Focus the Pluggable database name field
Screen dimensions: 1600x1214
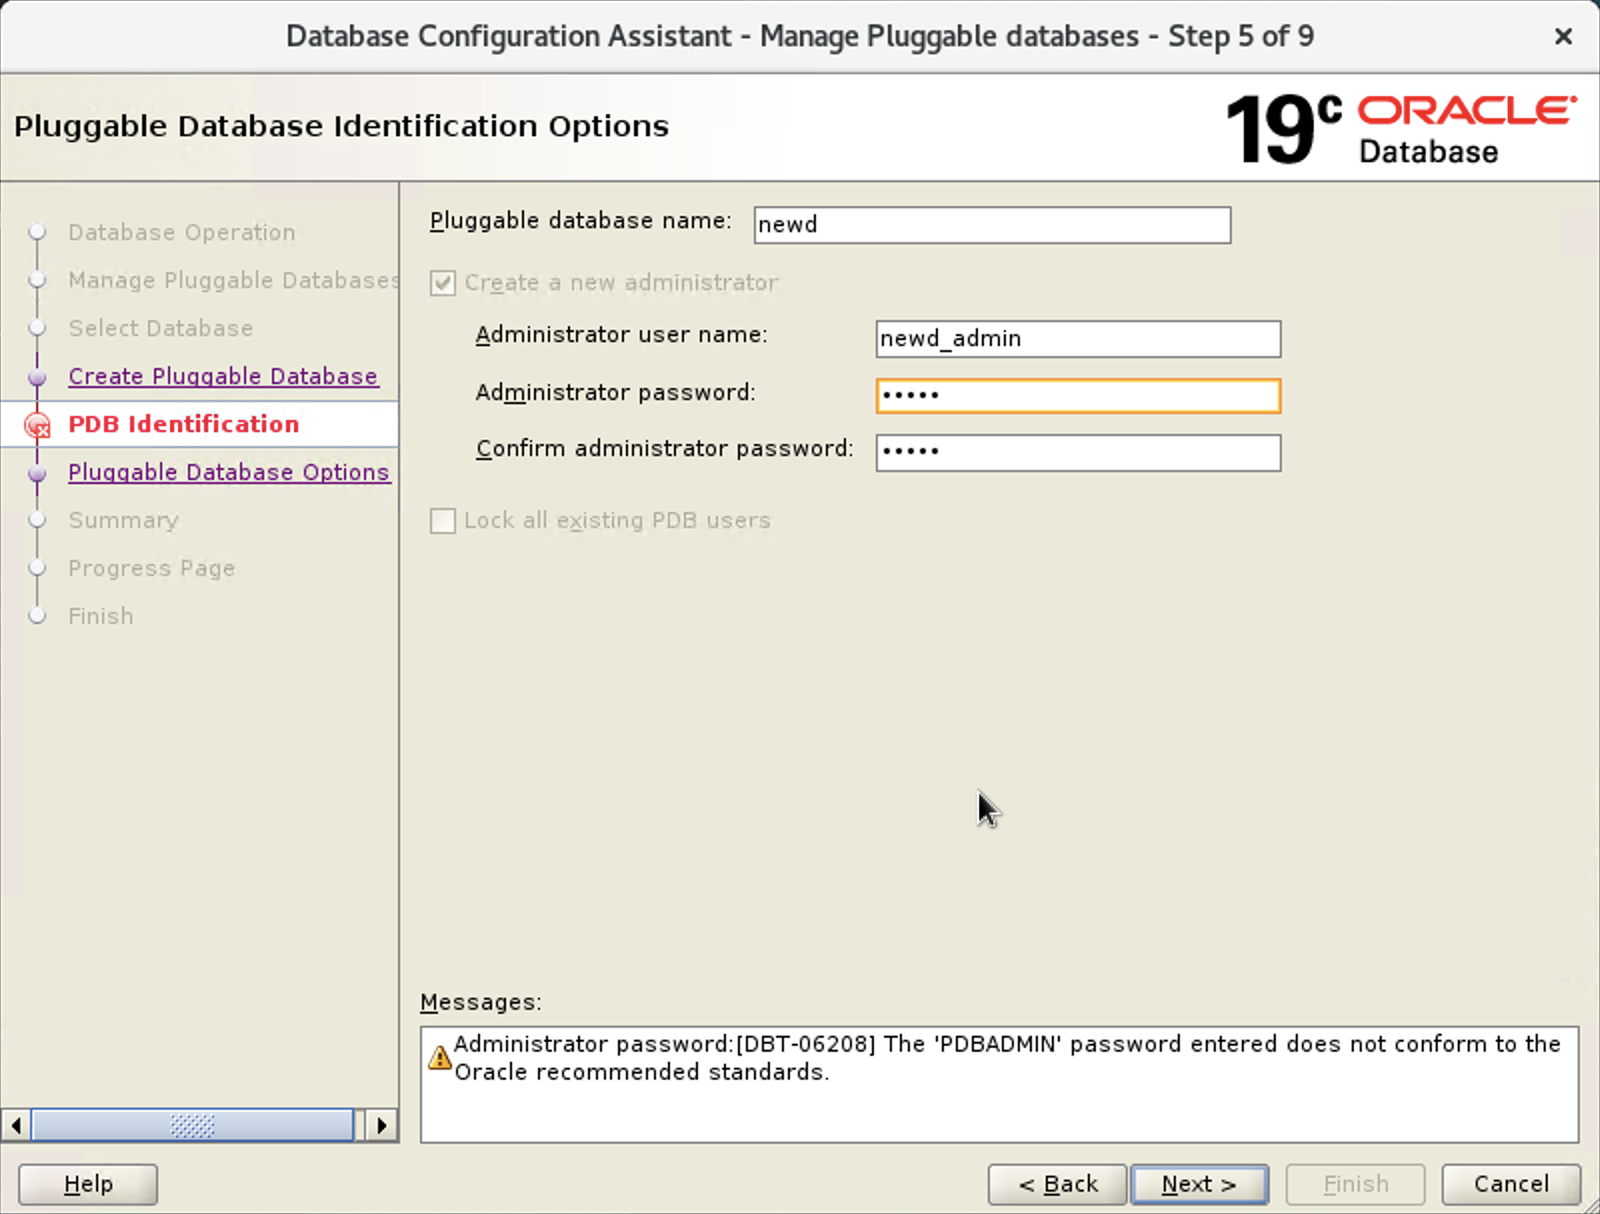pos(992,225)
